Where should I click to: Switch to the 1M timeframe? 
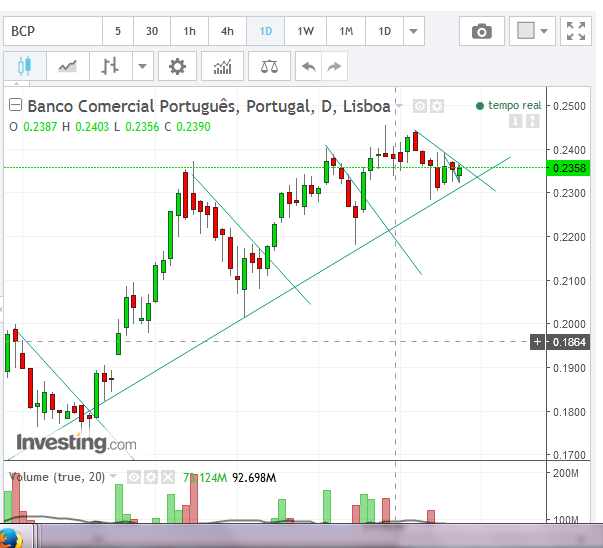pos(346,31)
